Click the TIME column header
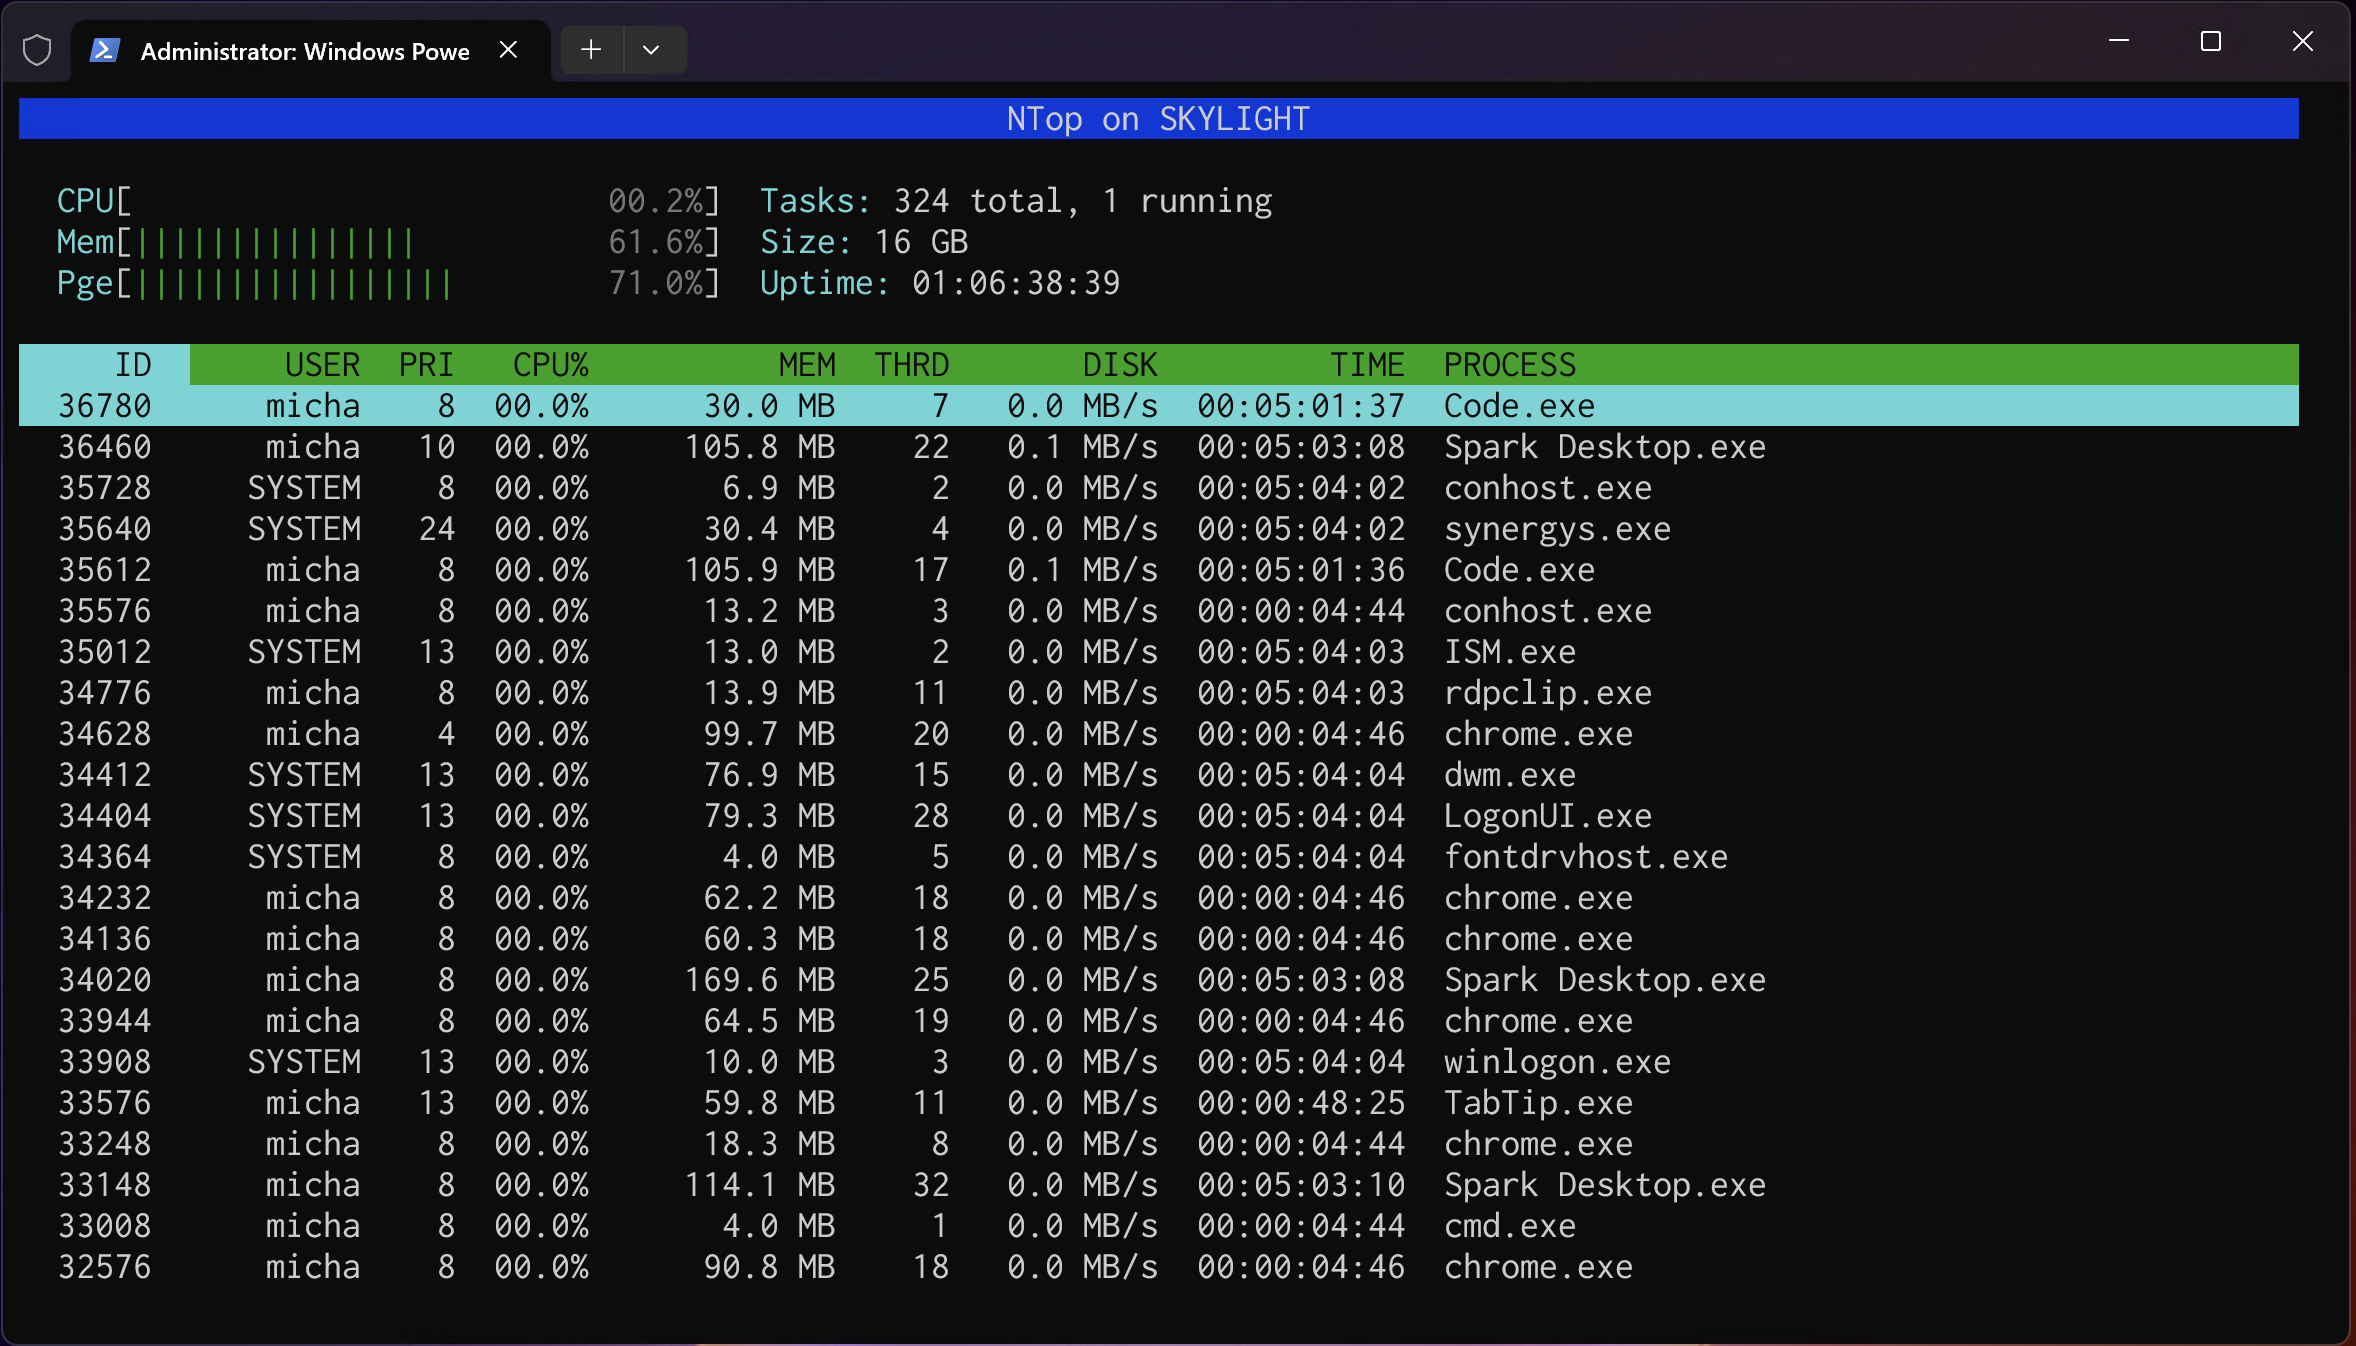This screenshot has width=2356, height=1346. pyautogui.click(x=1367, y=365)
